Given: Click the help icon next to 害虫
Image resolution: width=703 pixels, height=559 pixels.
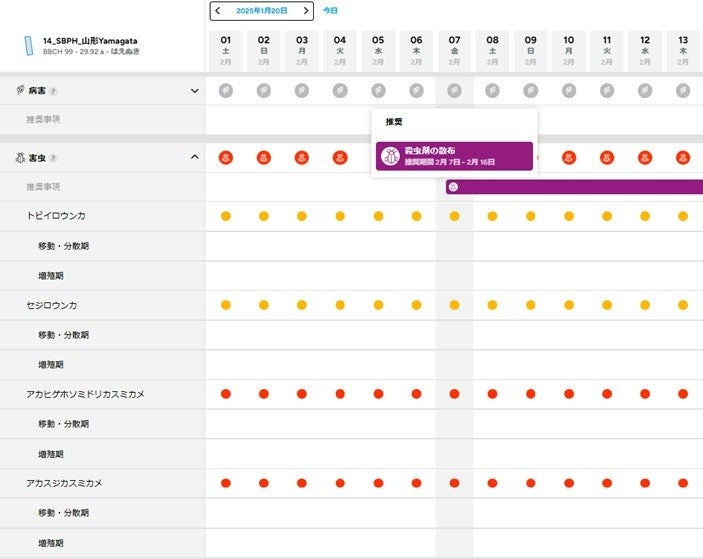Looking at the screenshot, I should pos(53,158).
